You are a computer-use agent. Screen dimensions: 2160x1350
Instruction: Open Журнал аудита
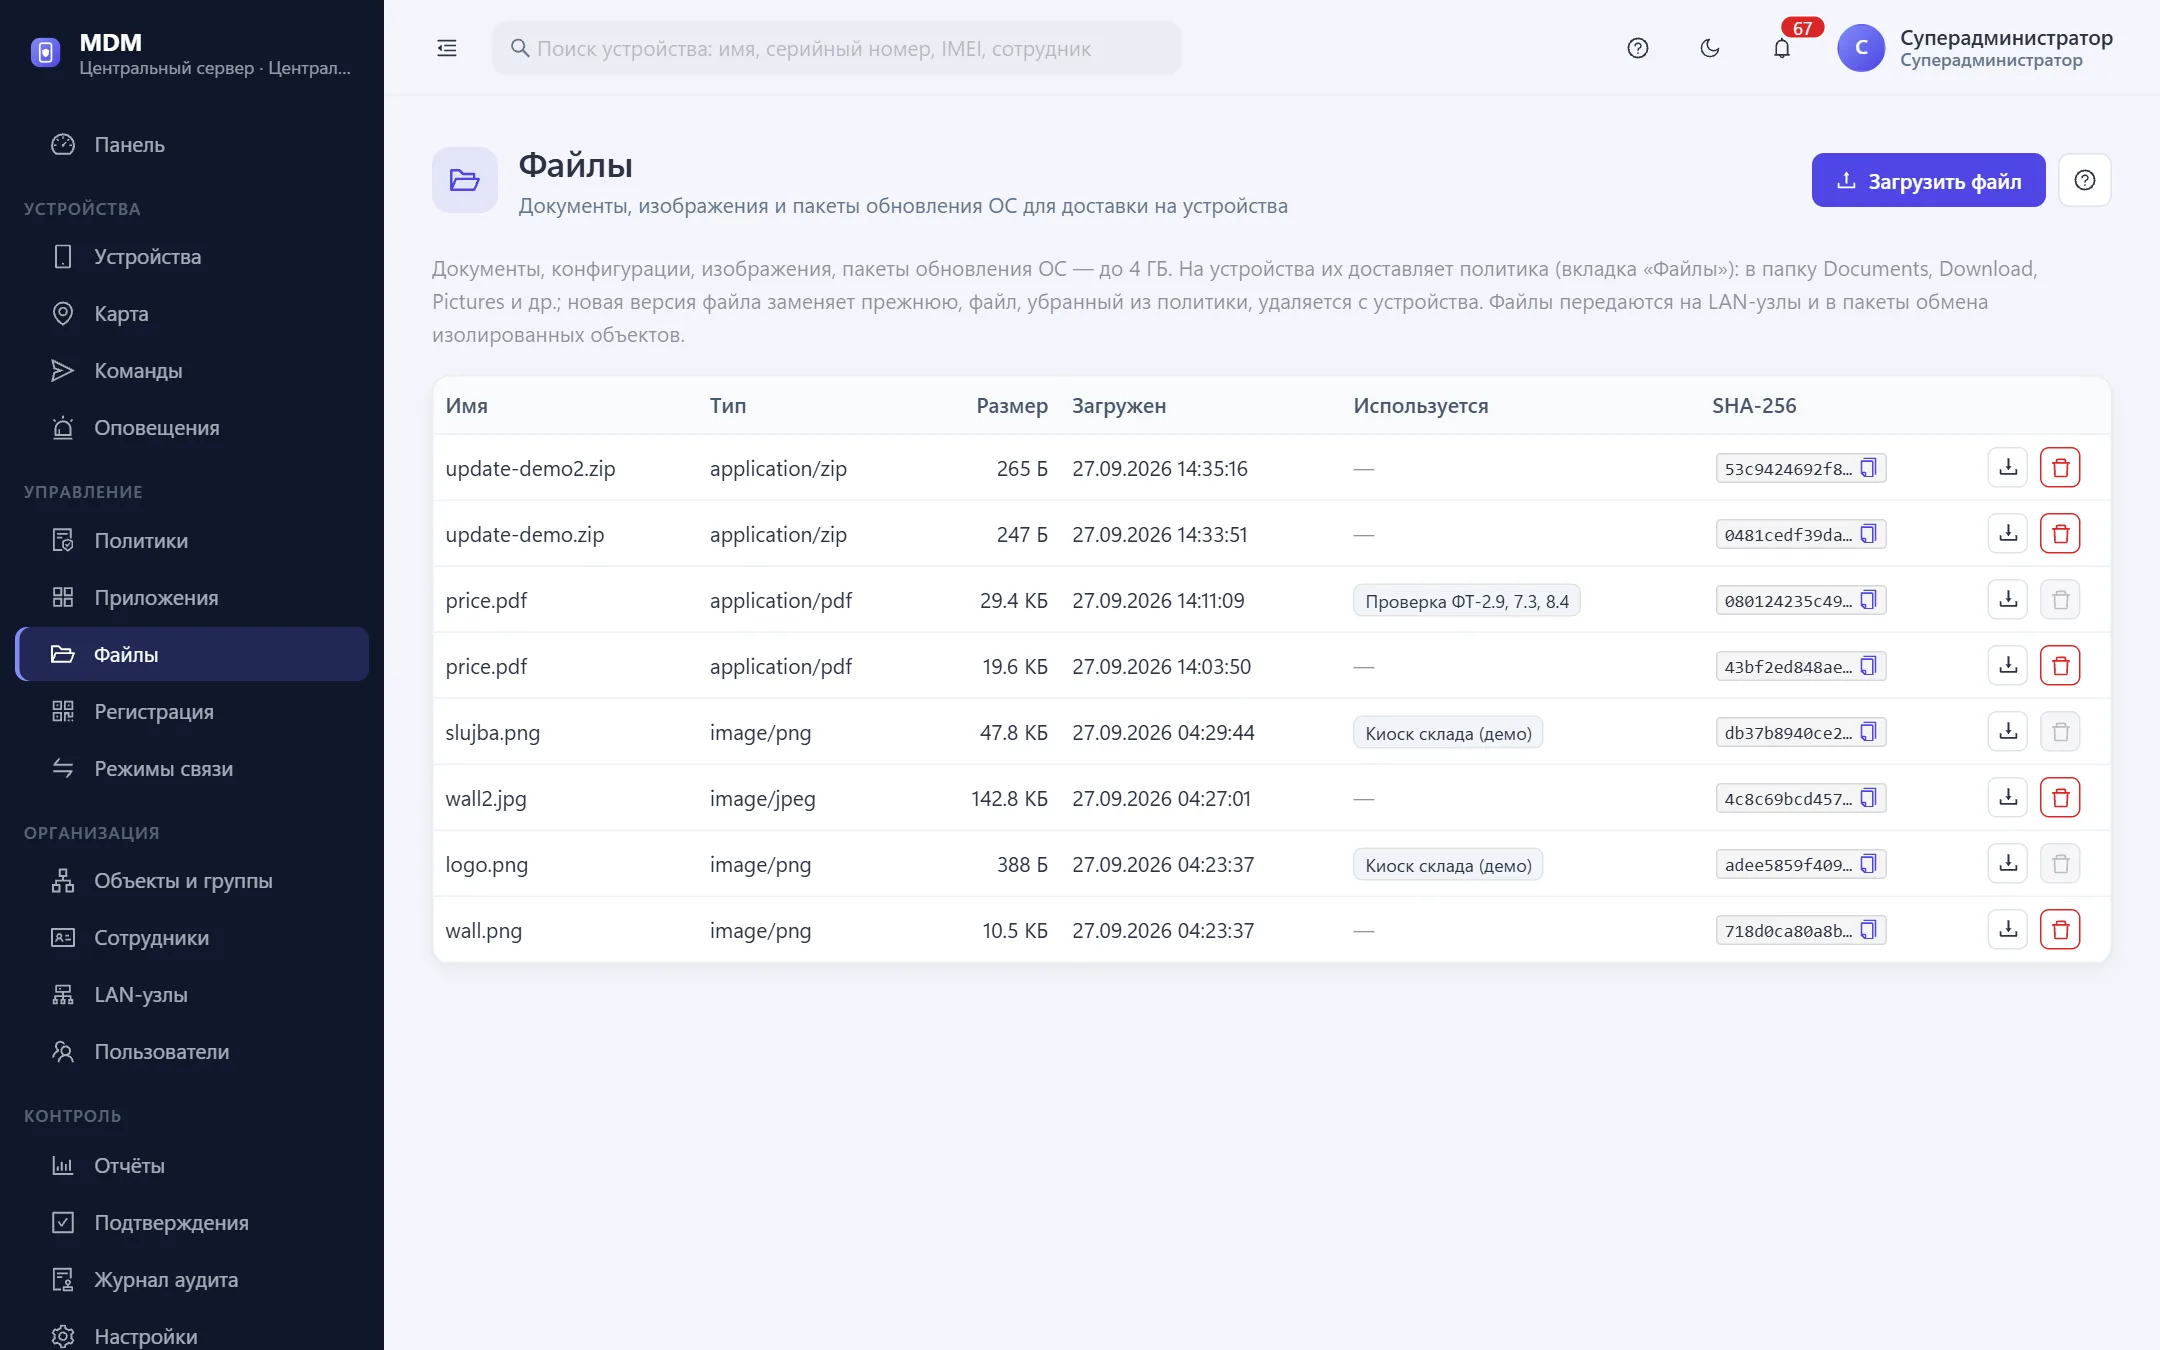tap(192, 1279)
